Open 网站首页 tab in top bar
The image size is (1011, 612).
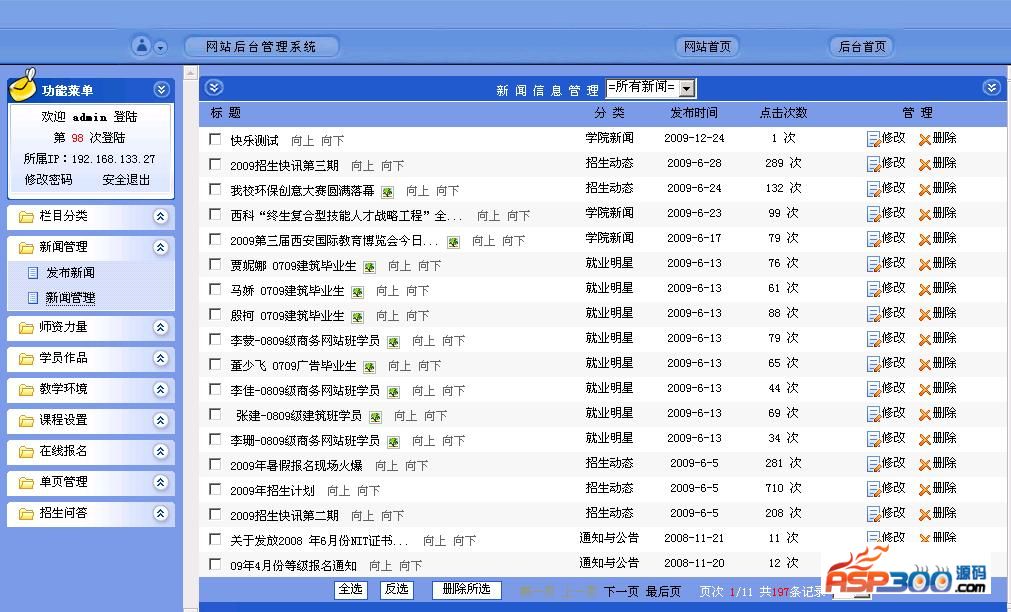707,47
